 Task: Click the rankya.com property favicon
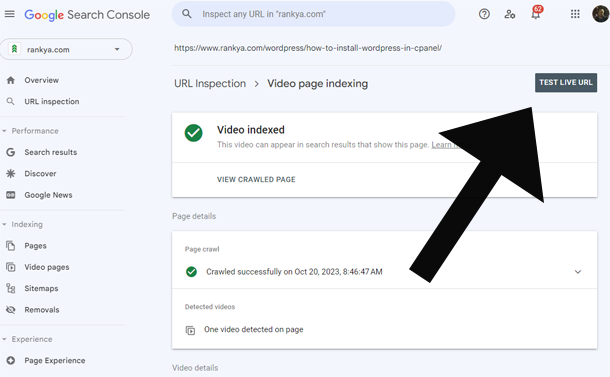[x=14, y=49]
